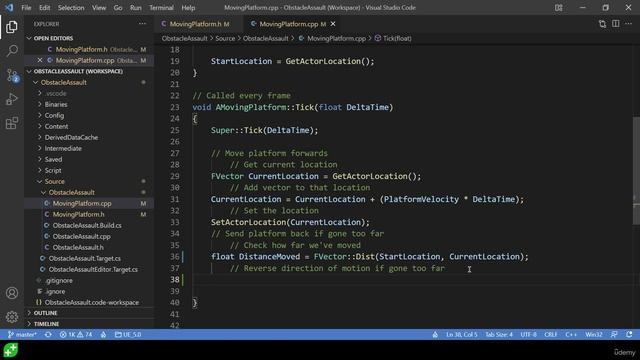640x360 pixels.
Task: Open editor more actions ellipsis
Action: tap(629, 24)
